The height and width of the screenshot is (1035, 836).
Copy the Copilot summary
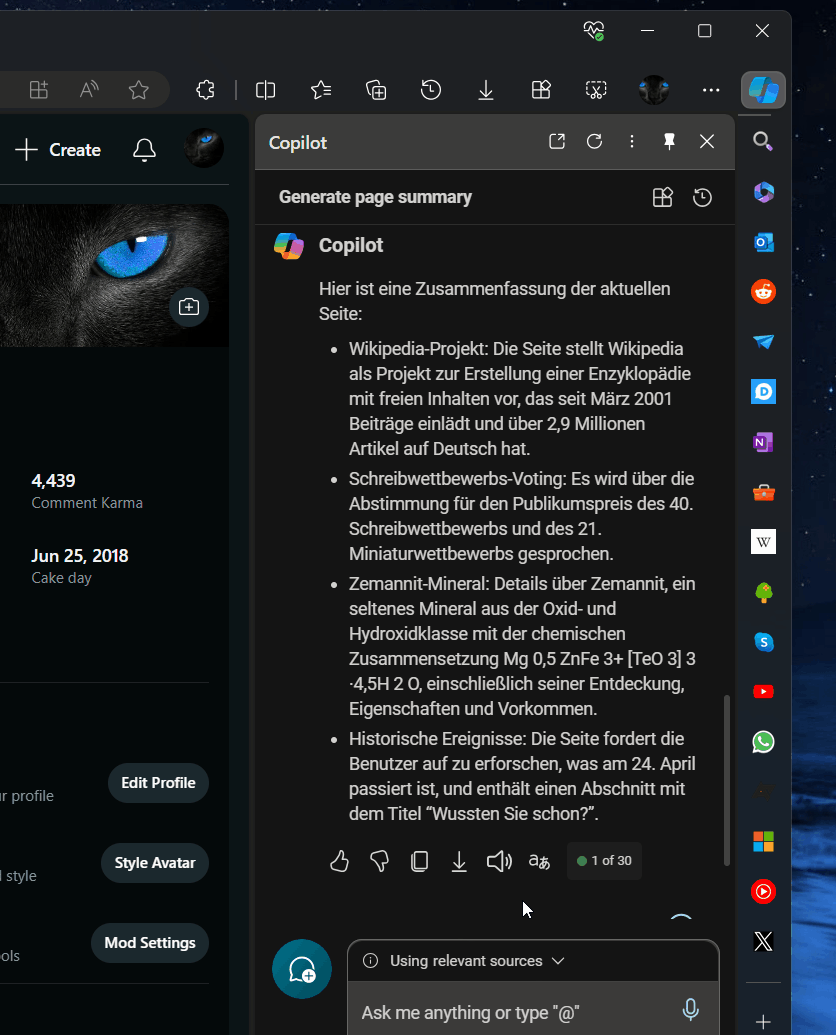419,861
